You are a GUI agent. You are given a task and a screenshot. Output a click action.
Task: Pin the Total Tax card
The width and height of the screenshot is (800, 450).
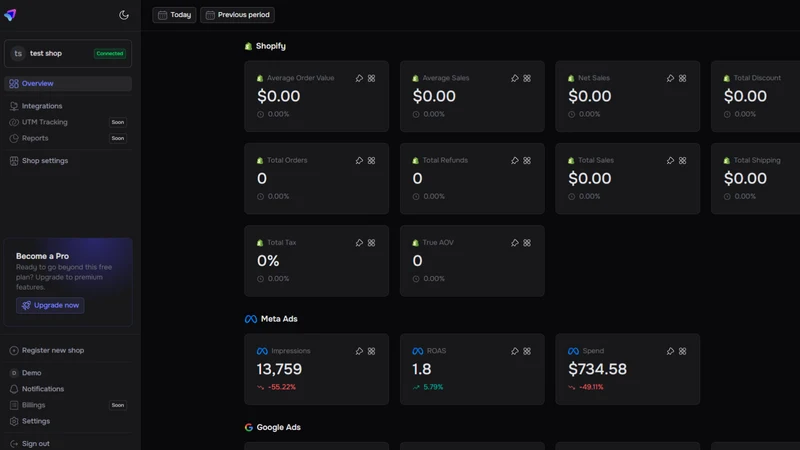359,243
